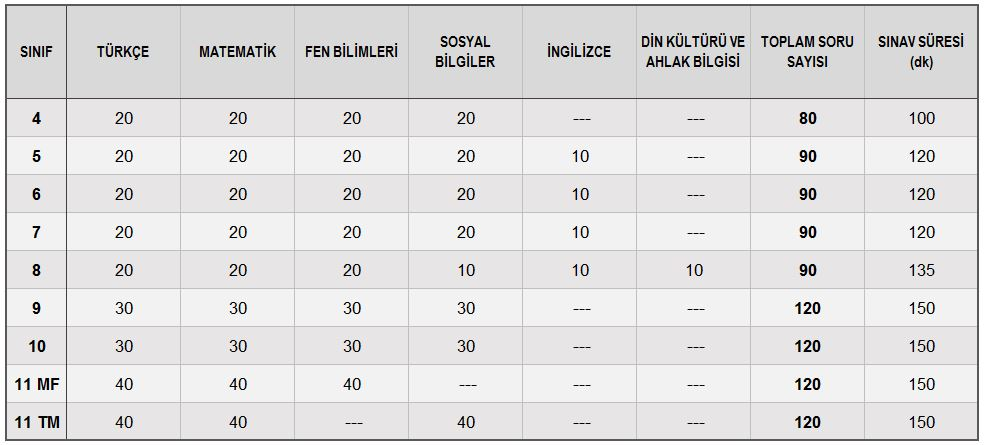
Task: Click total 80 in grade 4 row
Action: pyautogui.click(x=807, y=118)
